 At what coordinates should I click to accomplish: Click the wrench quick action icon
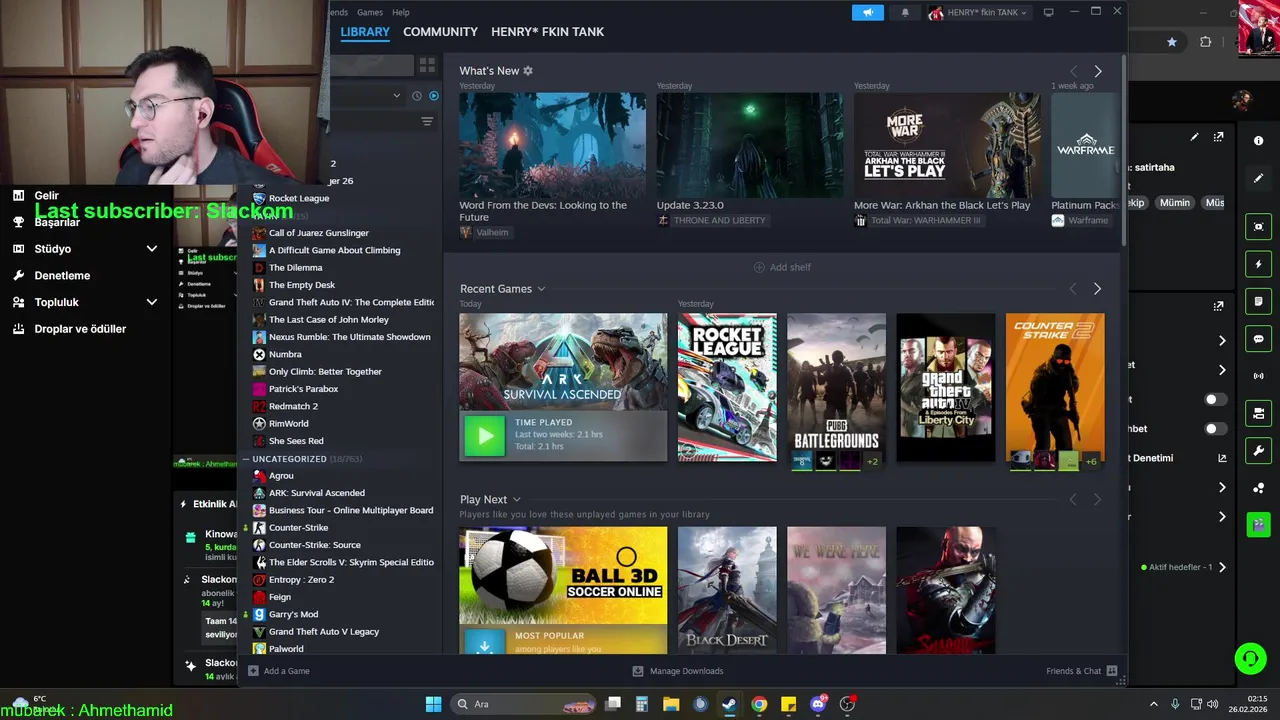click(x=1258, y=450)
